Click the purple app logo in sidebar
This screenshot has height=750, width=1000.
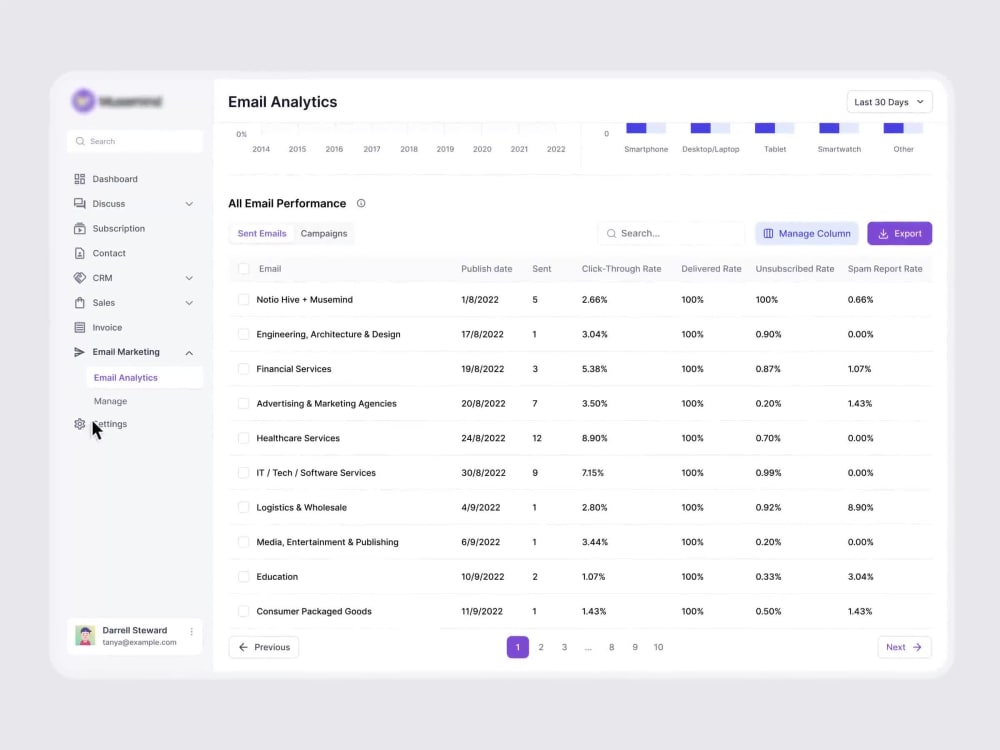83,101
